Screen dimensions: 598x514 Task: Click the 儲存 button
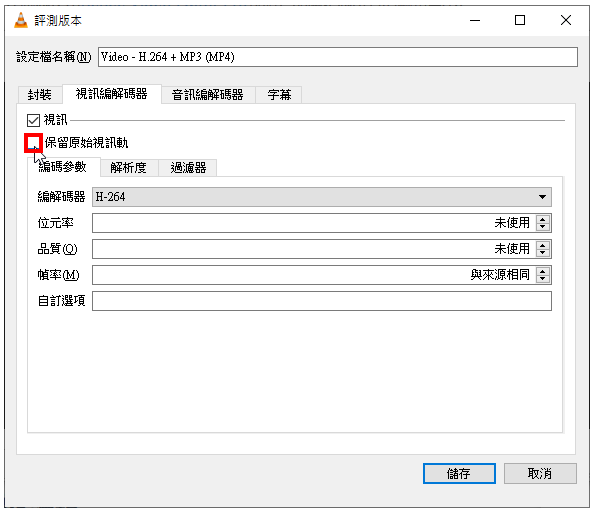click(x=459, y=474)
